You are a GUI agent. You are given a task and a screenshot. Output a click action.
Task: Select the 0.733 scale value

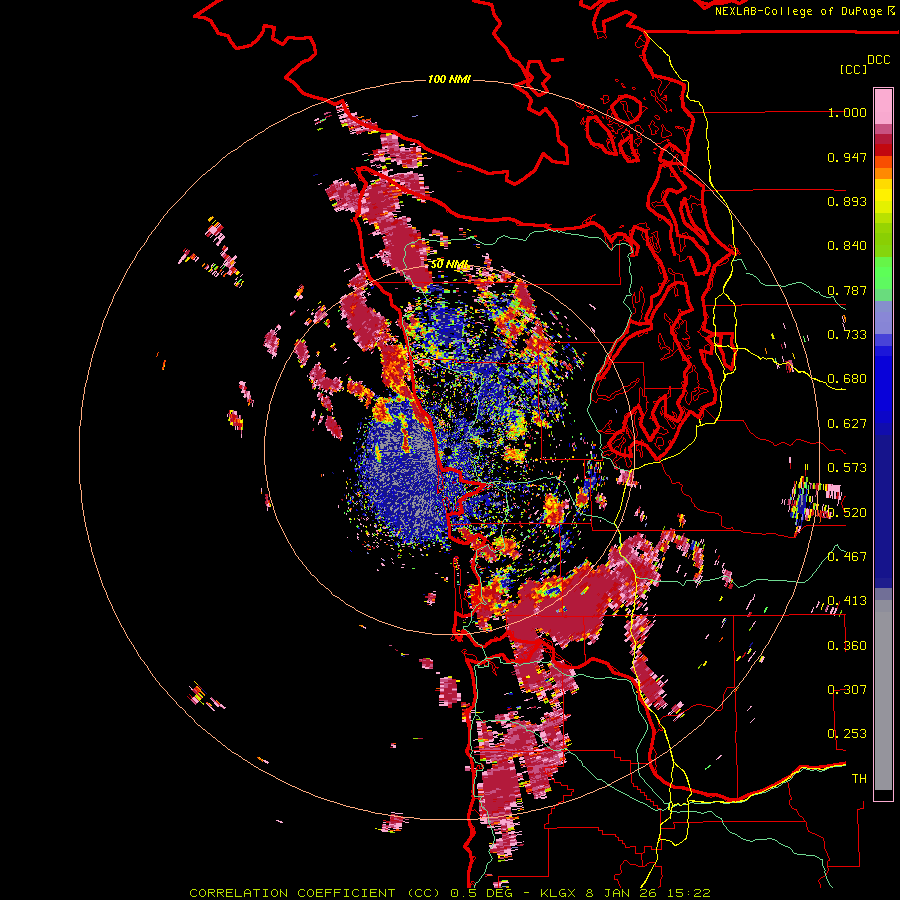point(847,335)
